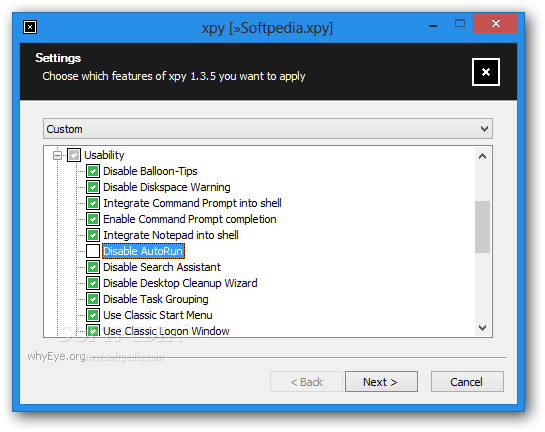The width and height of the screenshot is (545, 432).
Task: Toggle Integrate Command Prompt into shell checkbox
Action: 93,203
